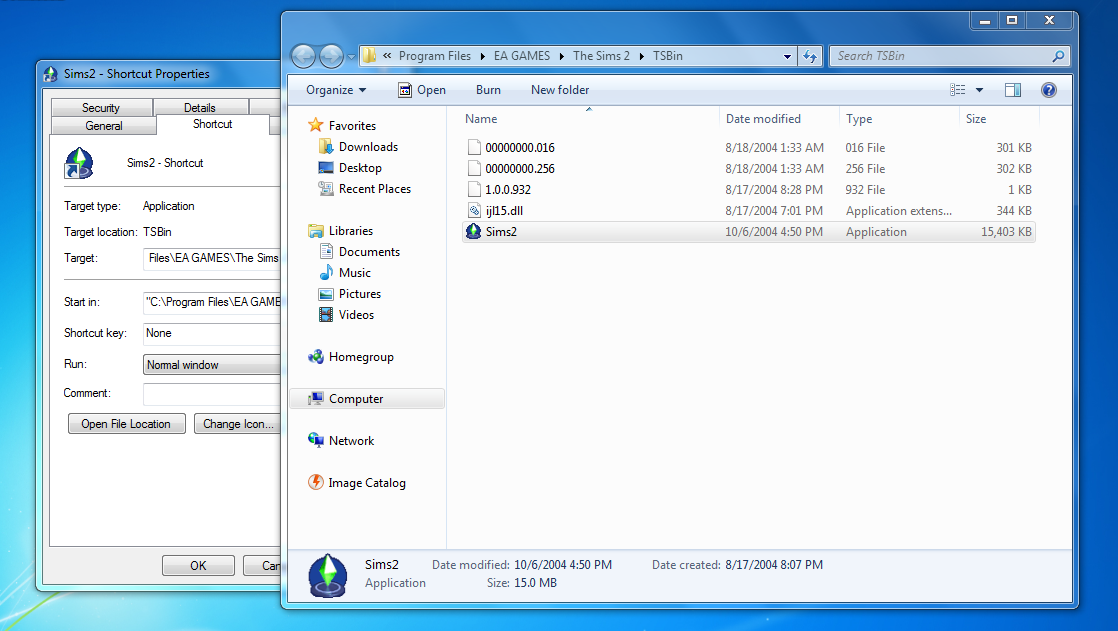The image size is (1118, 631).
Task: Switch to the Details tab
Action: (200, 107)
